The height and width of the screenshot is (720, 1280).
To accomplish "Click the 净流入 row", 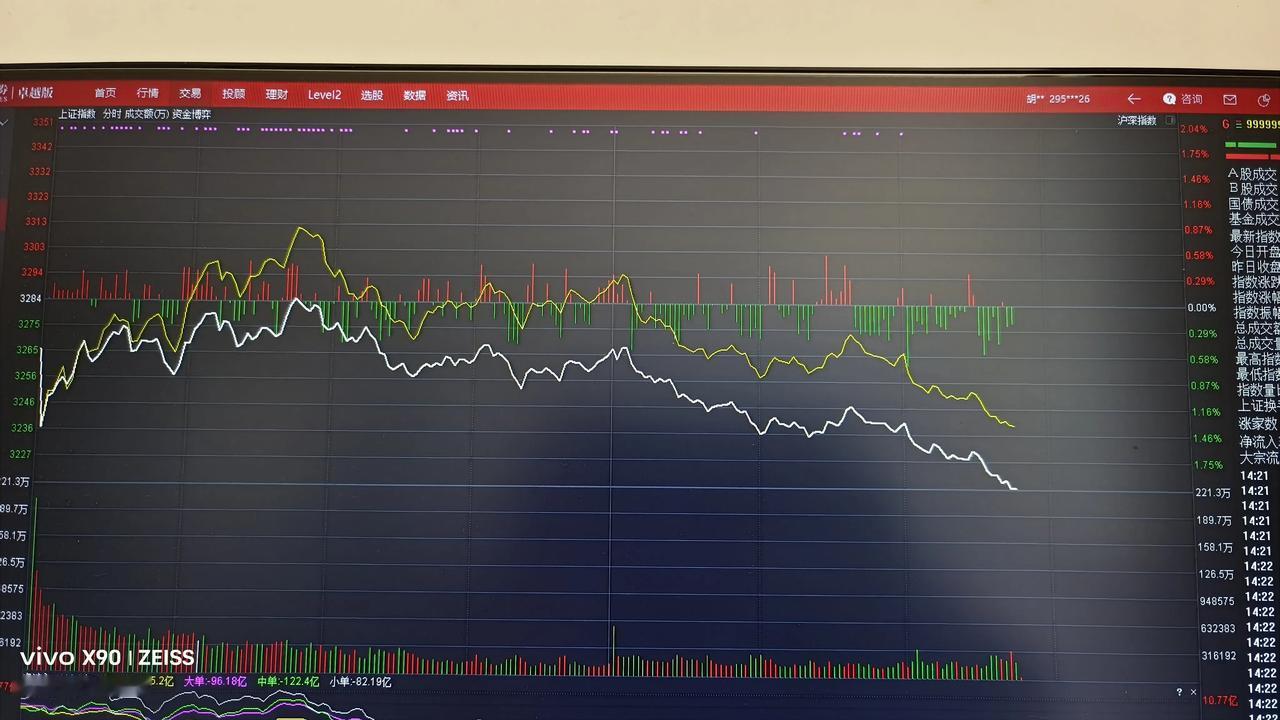I will 1260,441.
